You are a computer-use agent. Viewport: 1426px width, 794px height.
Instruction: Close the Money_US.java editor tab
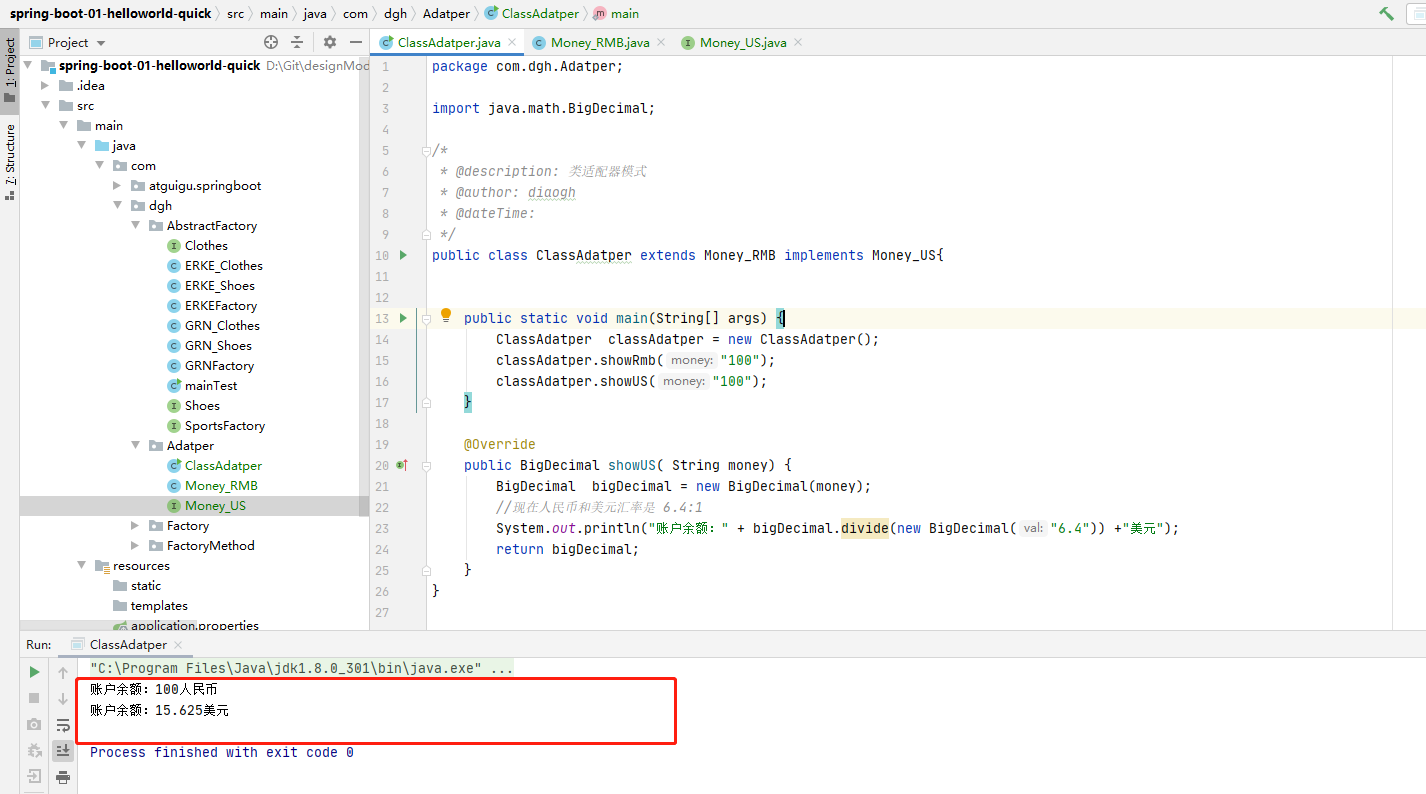click(797, 42)
